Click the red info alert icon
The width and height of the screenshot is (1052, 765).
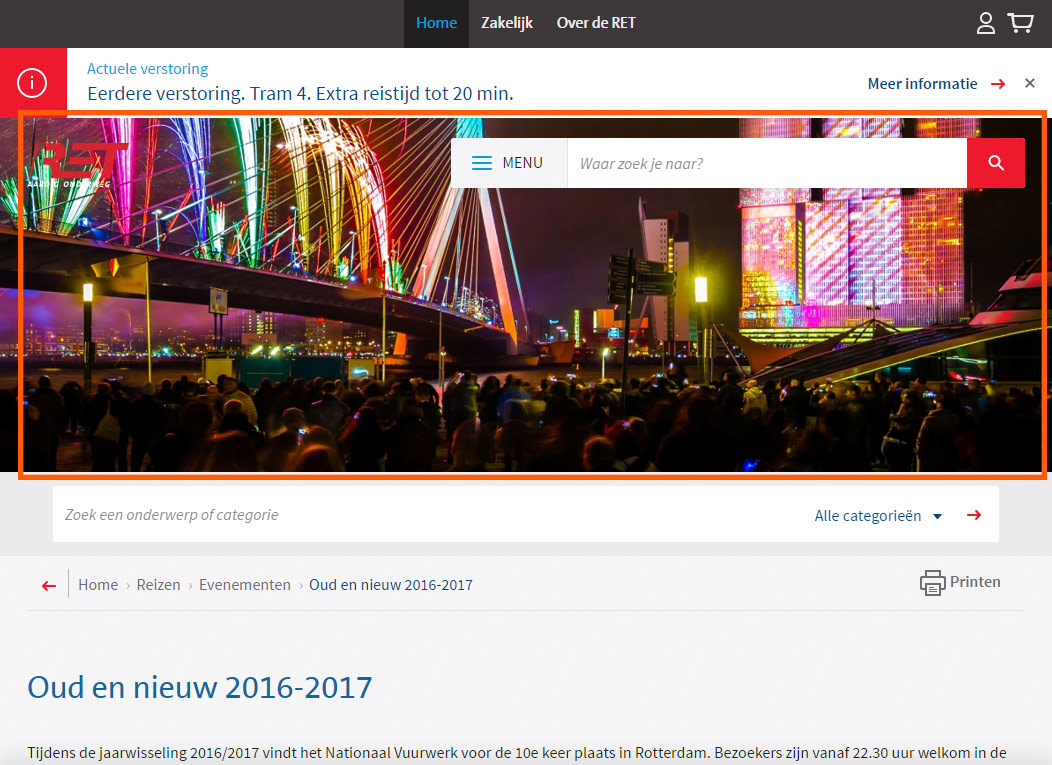point(32,83)
